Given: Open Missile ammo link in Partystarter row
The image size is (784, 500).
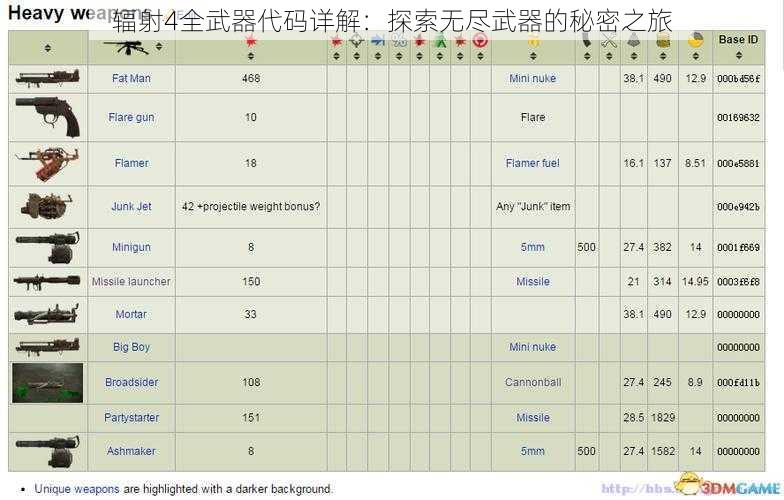Looking at the screenshot, I should click(x=533, y=418).
